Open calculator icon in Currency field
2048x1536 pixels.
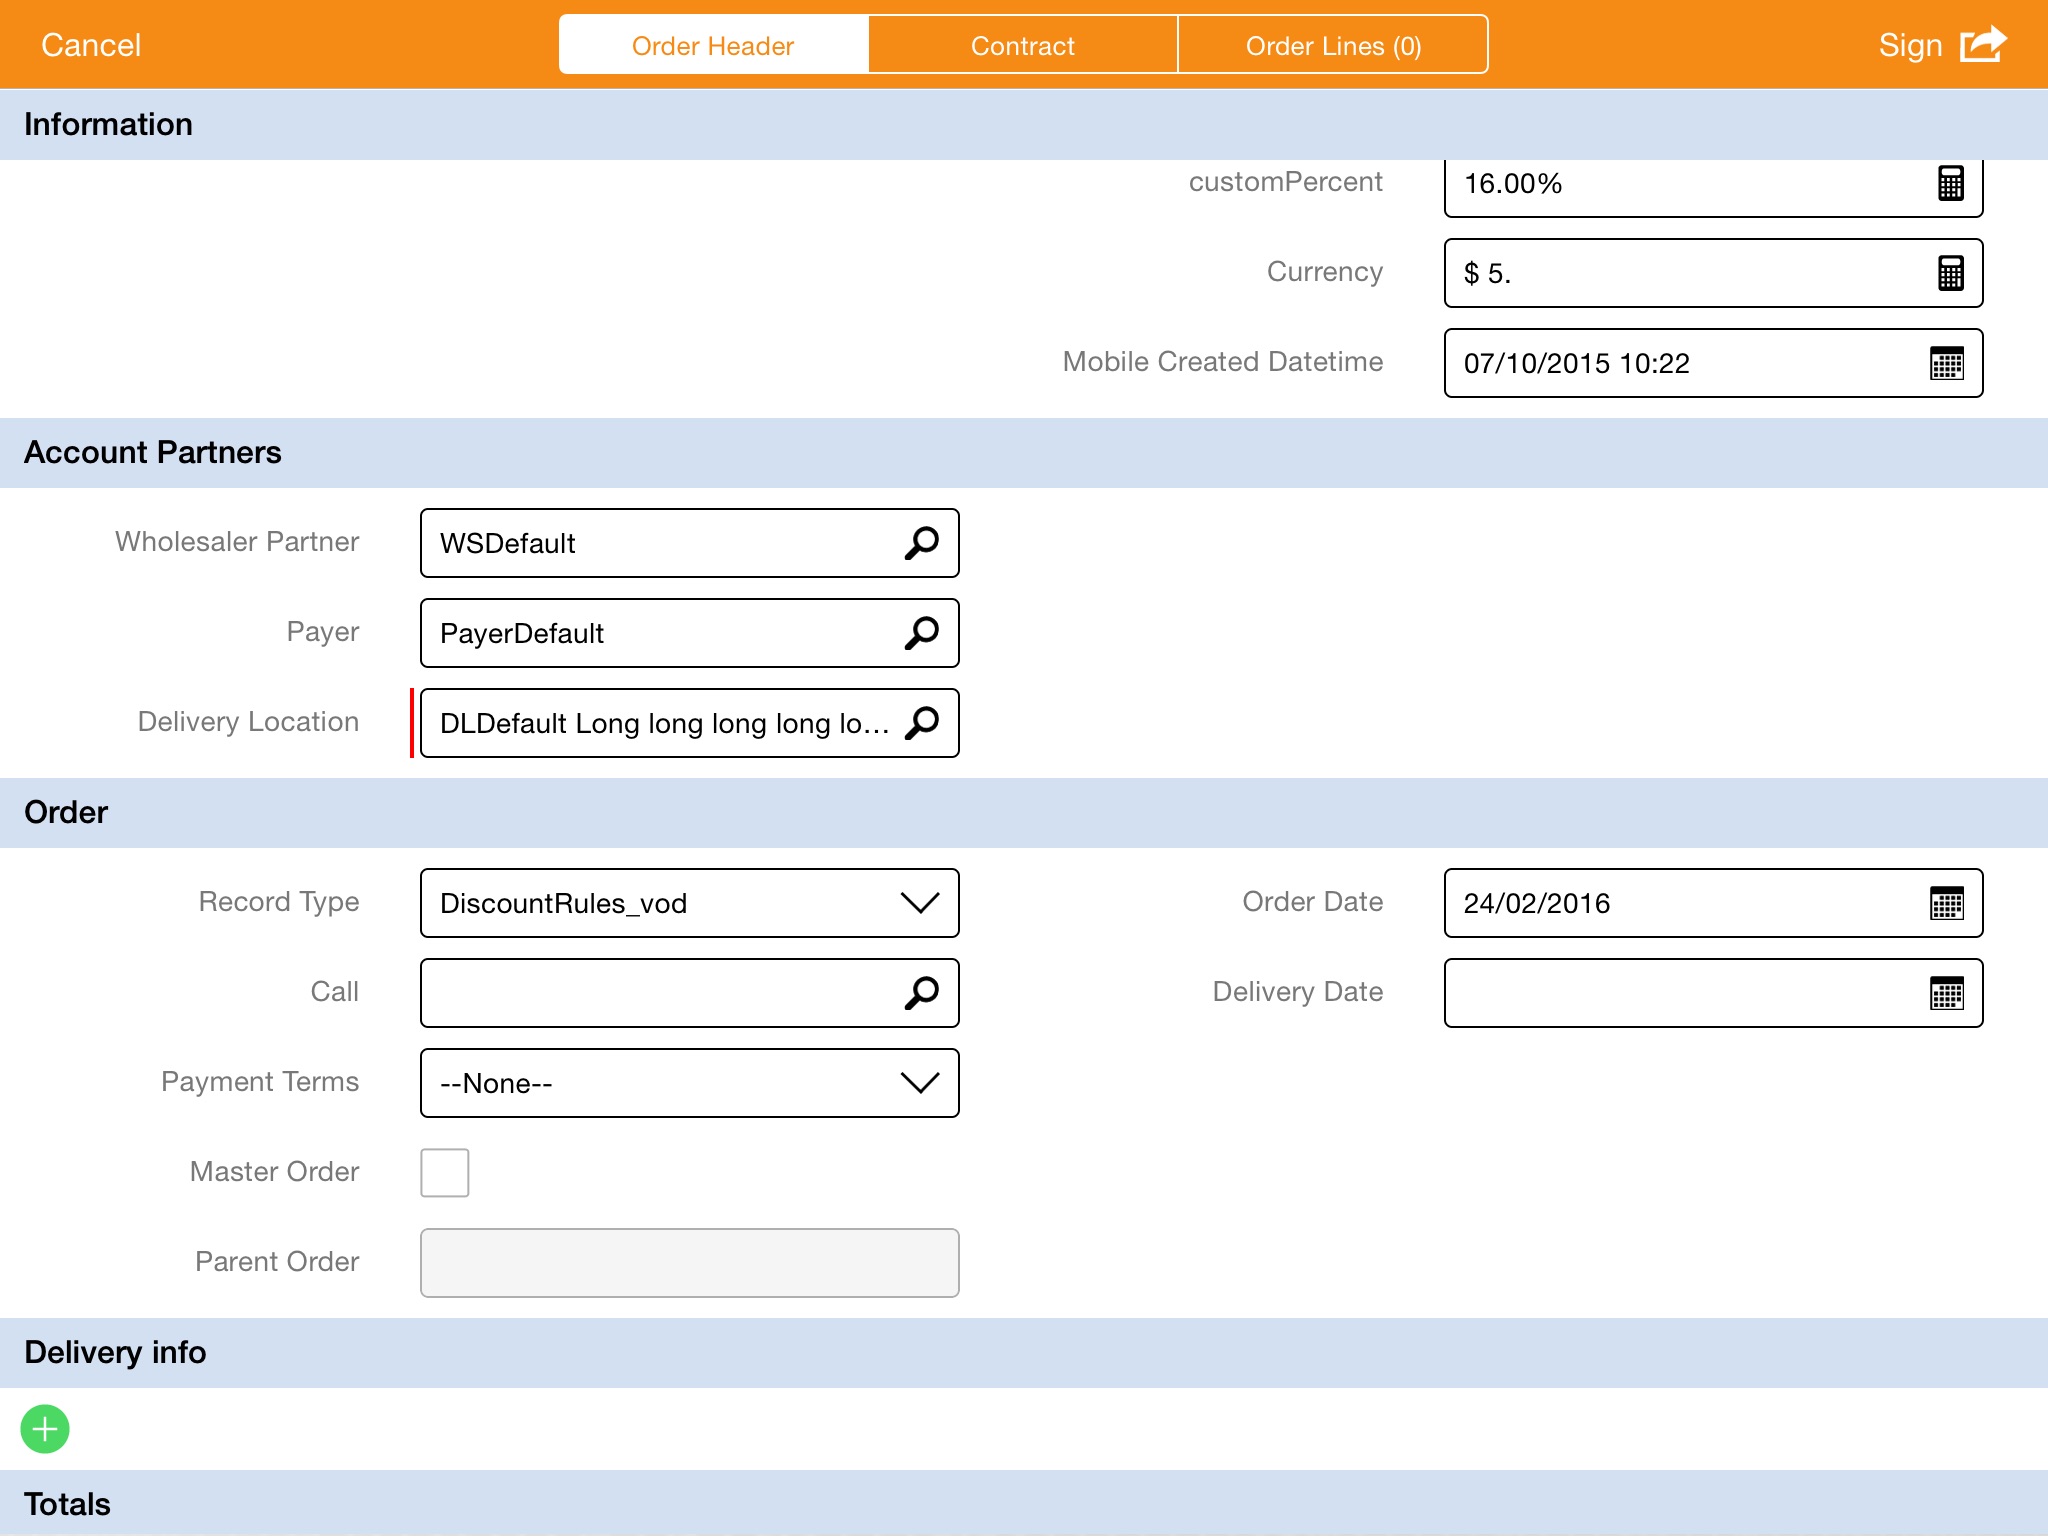(x=1950, y=273)
